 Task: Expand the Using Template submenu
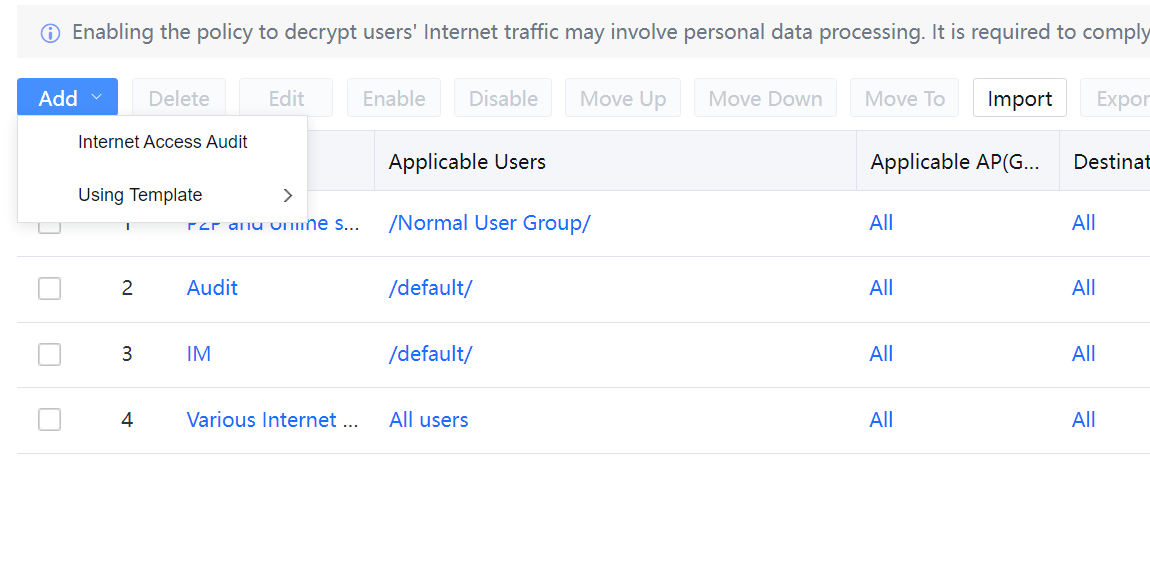(x=162, y=195)
